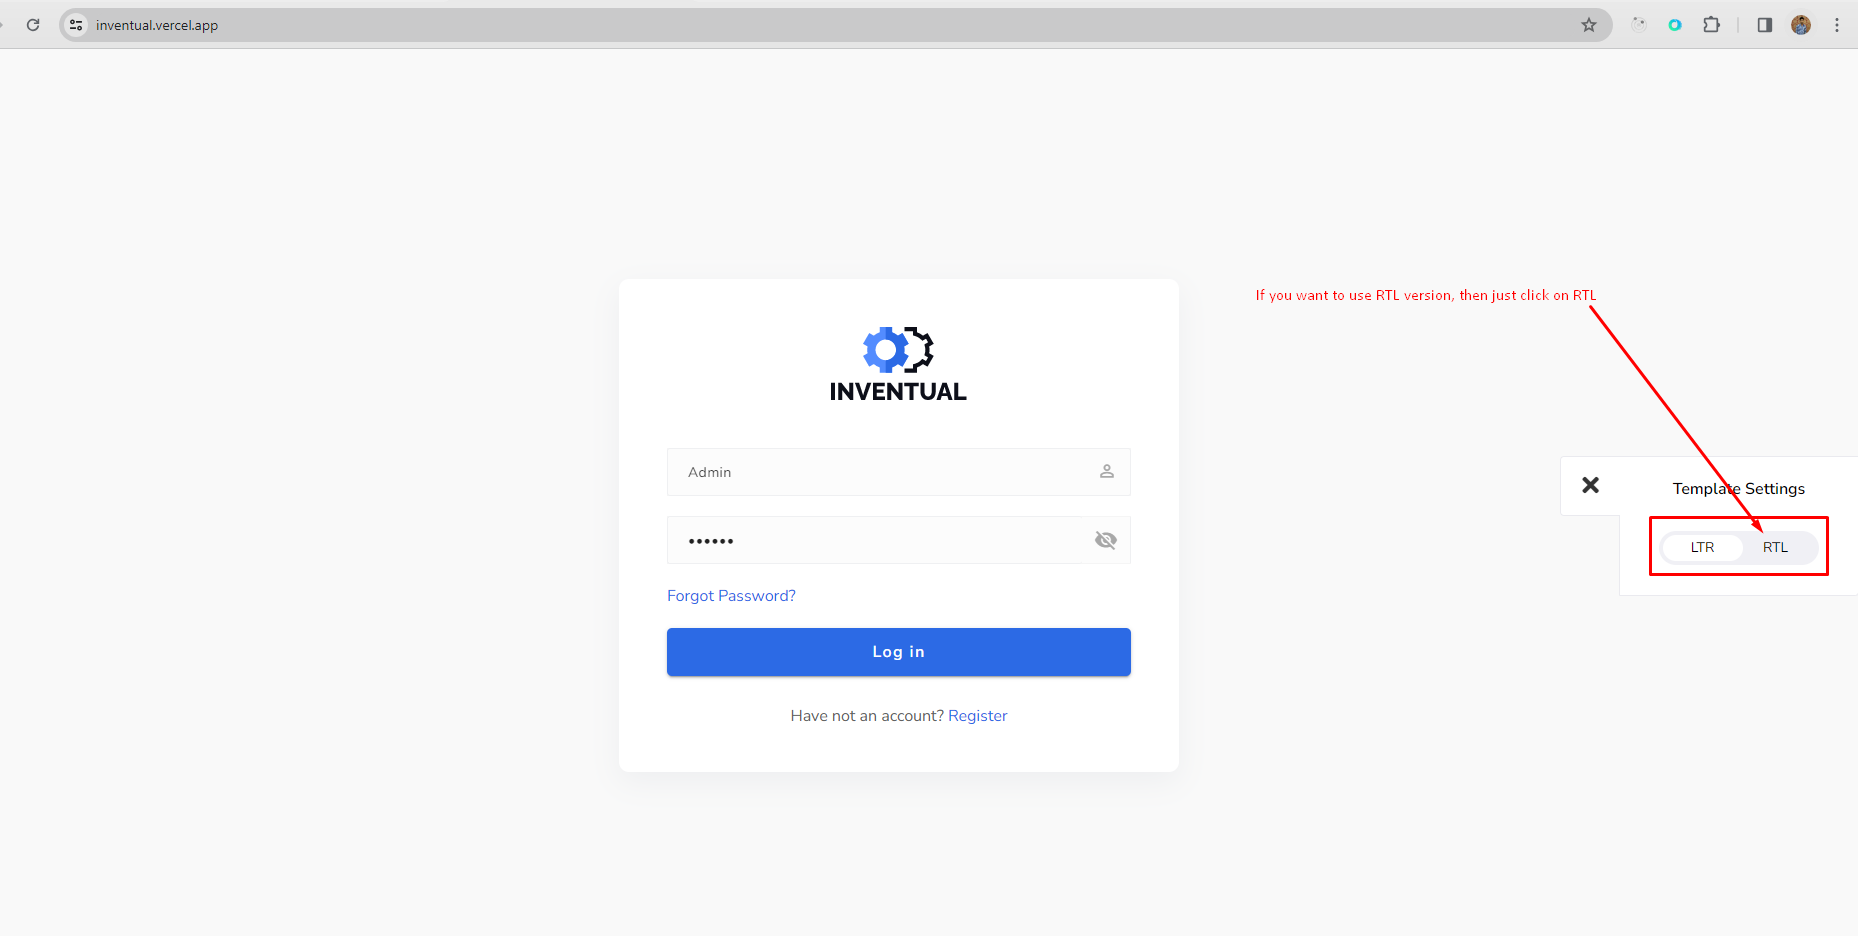The width and height of the screenshot is (1858, 936).
Task: Click the inventual.vercel.app address bar
Action: click(835, 25)
